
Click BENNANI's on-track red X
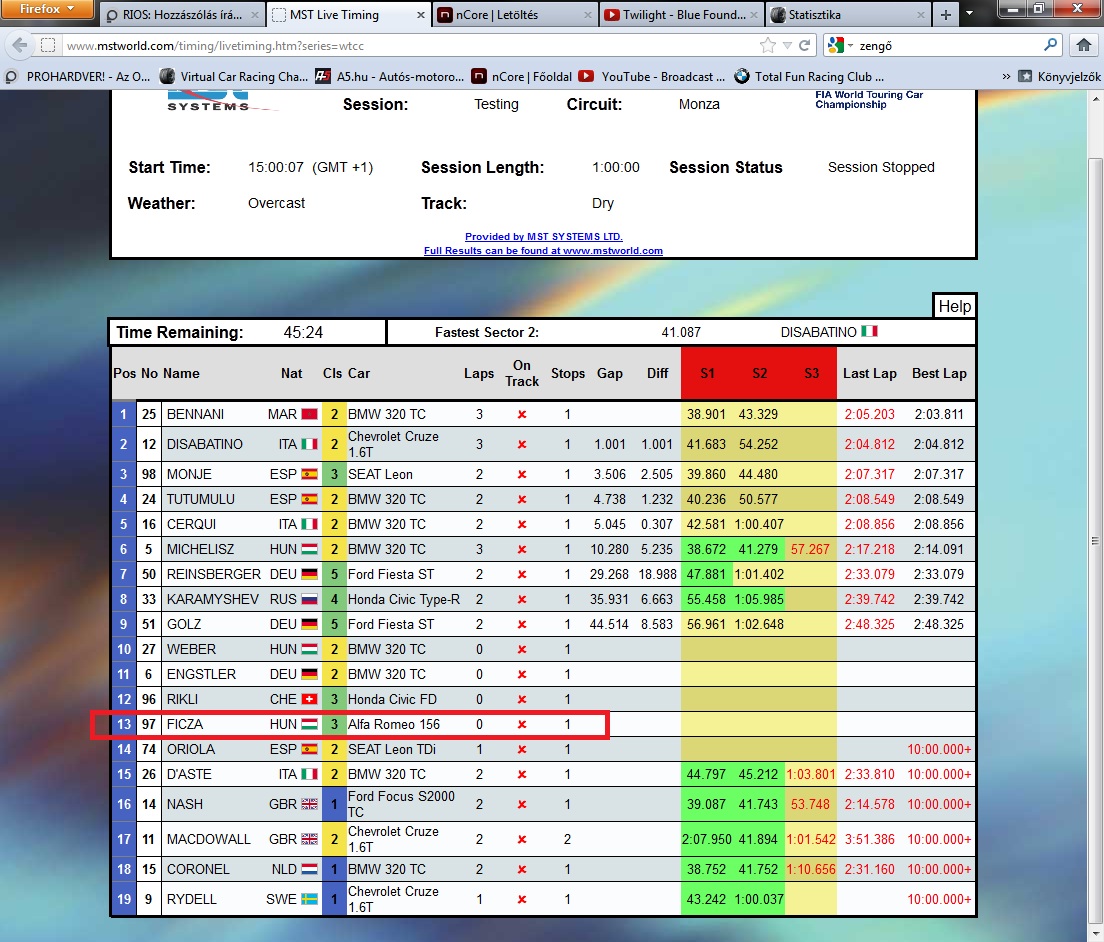click(x=522, y=414)
